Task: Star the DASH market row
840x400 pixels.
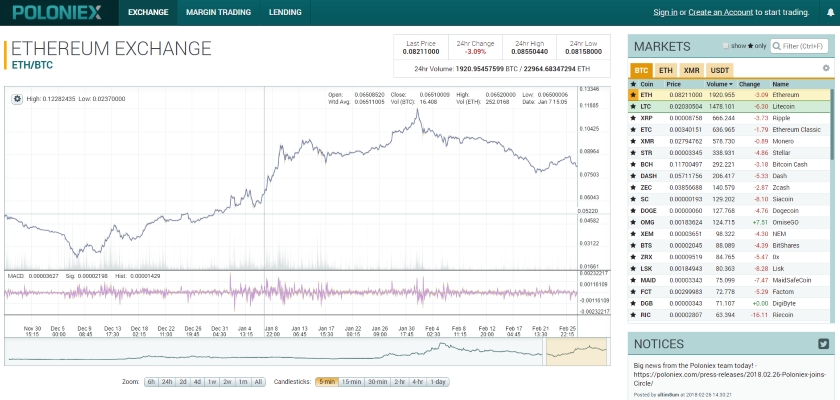Action: point(633,176)
